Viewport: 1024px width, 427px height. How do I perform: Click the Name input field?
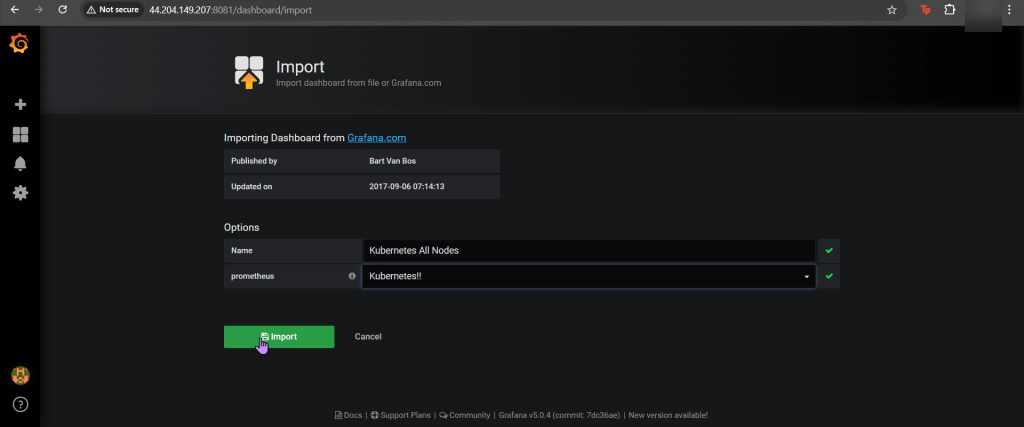588,250
